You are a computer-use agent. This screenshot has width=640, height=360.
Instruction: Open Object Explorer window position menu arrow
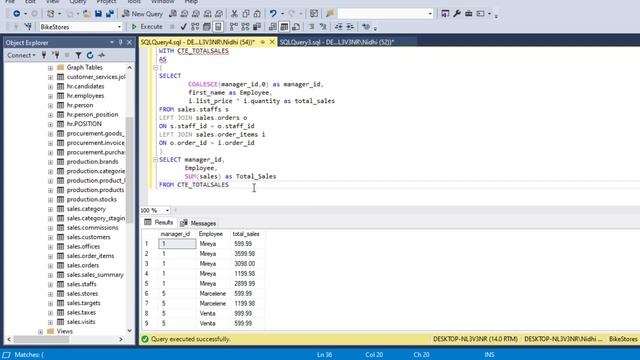coord(111,42)
